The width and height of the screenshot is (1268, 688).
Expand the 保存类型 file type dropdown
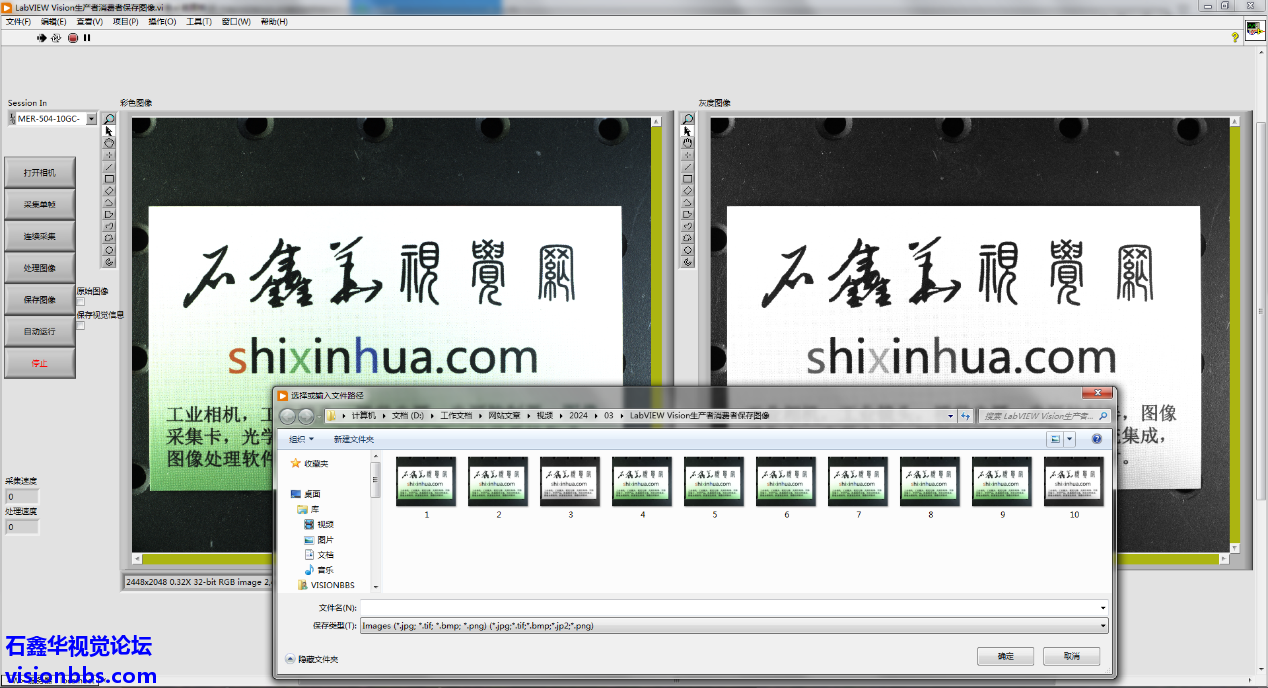(x=1103, y=626)
